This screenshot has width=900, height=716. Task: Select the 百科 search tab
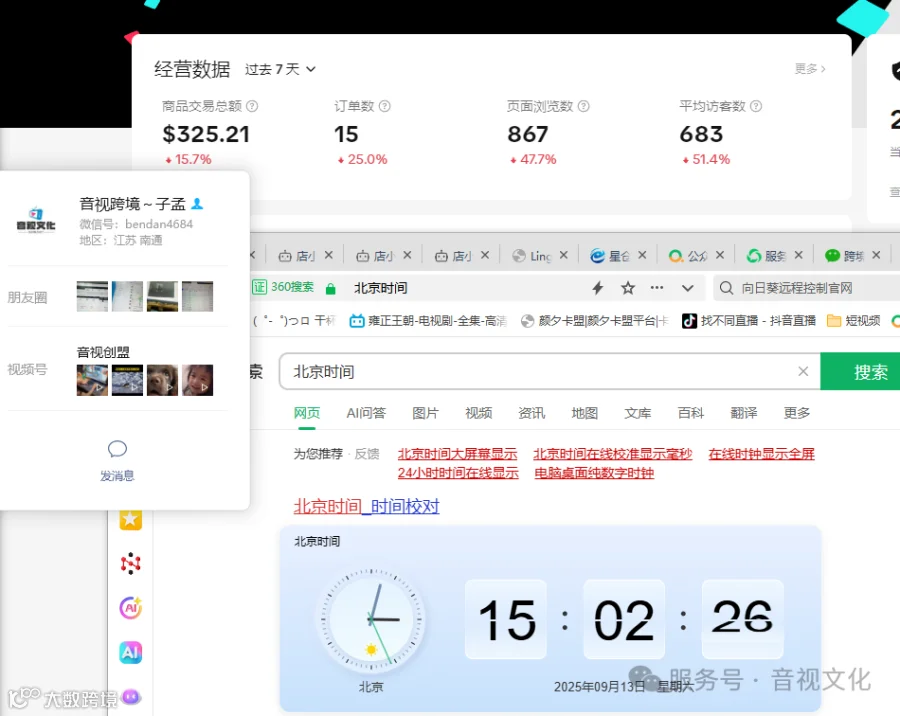coord(690,413)
